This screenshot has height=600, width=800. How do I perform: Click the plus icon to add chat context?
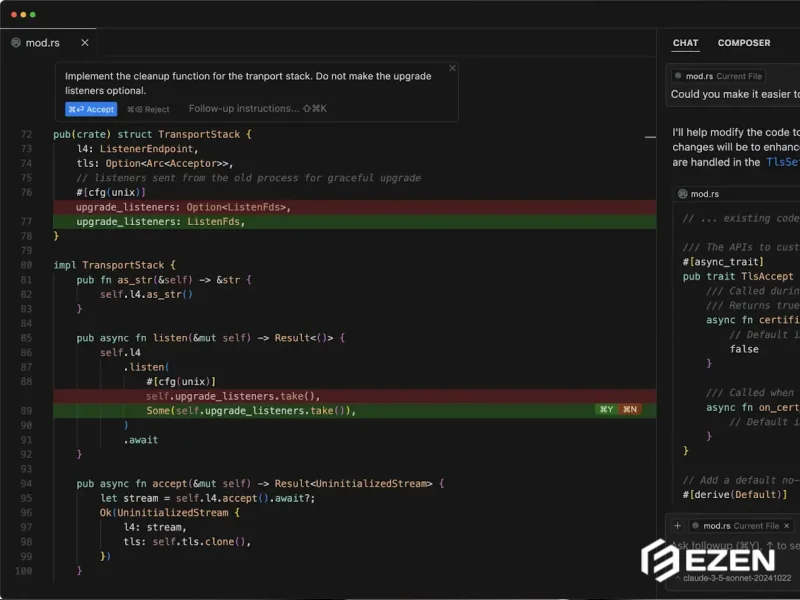click(678, 525)
